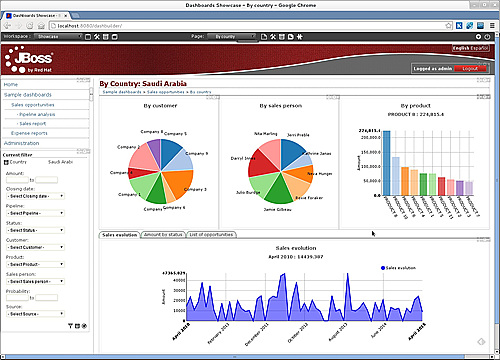Open the Pipeline analysis link
The height and width of the screenshot is (360, 500).
[x=37, y=114]
